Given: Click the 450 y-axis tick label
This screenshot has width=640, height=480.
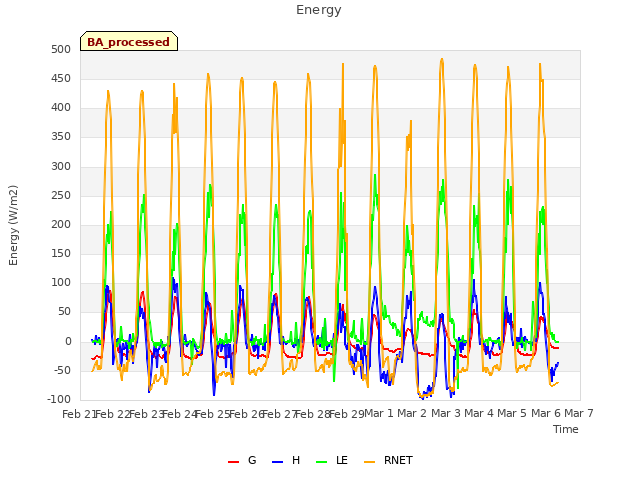Looking at the screenshot, I should click(x=61, y=78).
